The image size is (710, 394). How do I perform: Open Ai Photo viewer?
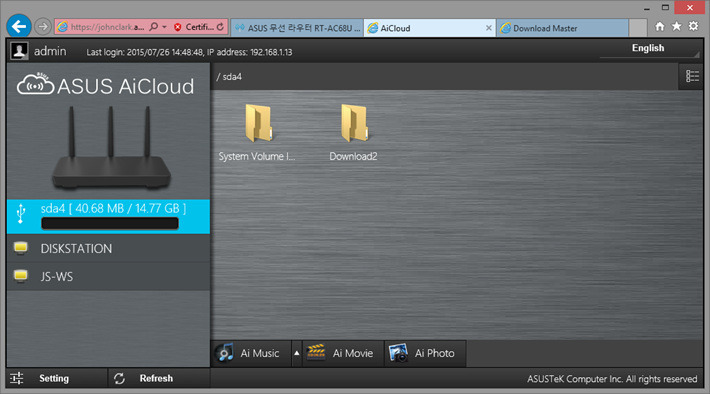pos(425,353)
